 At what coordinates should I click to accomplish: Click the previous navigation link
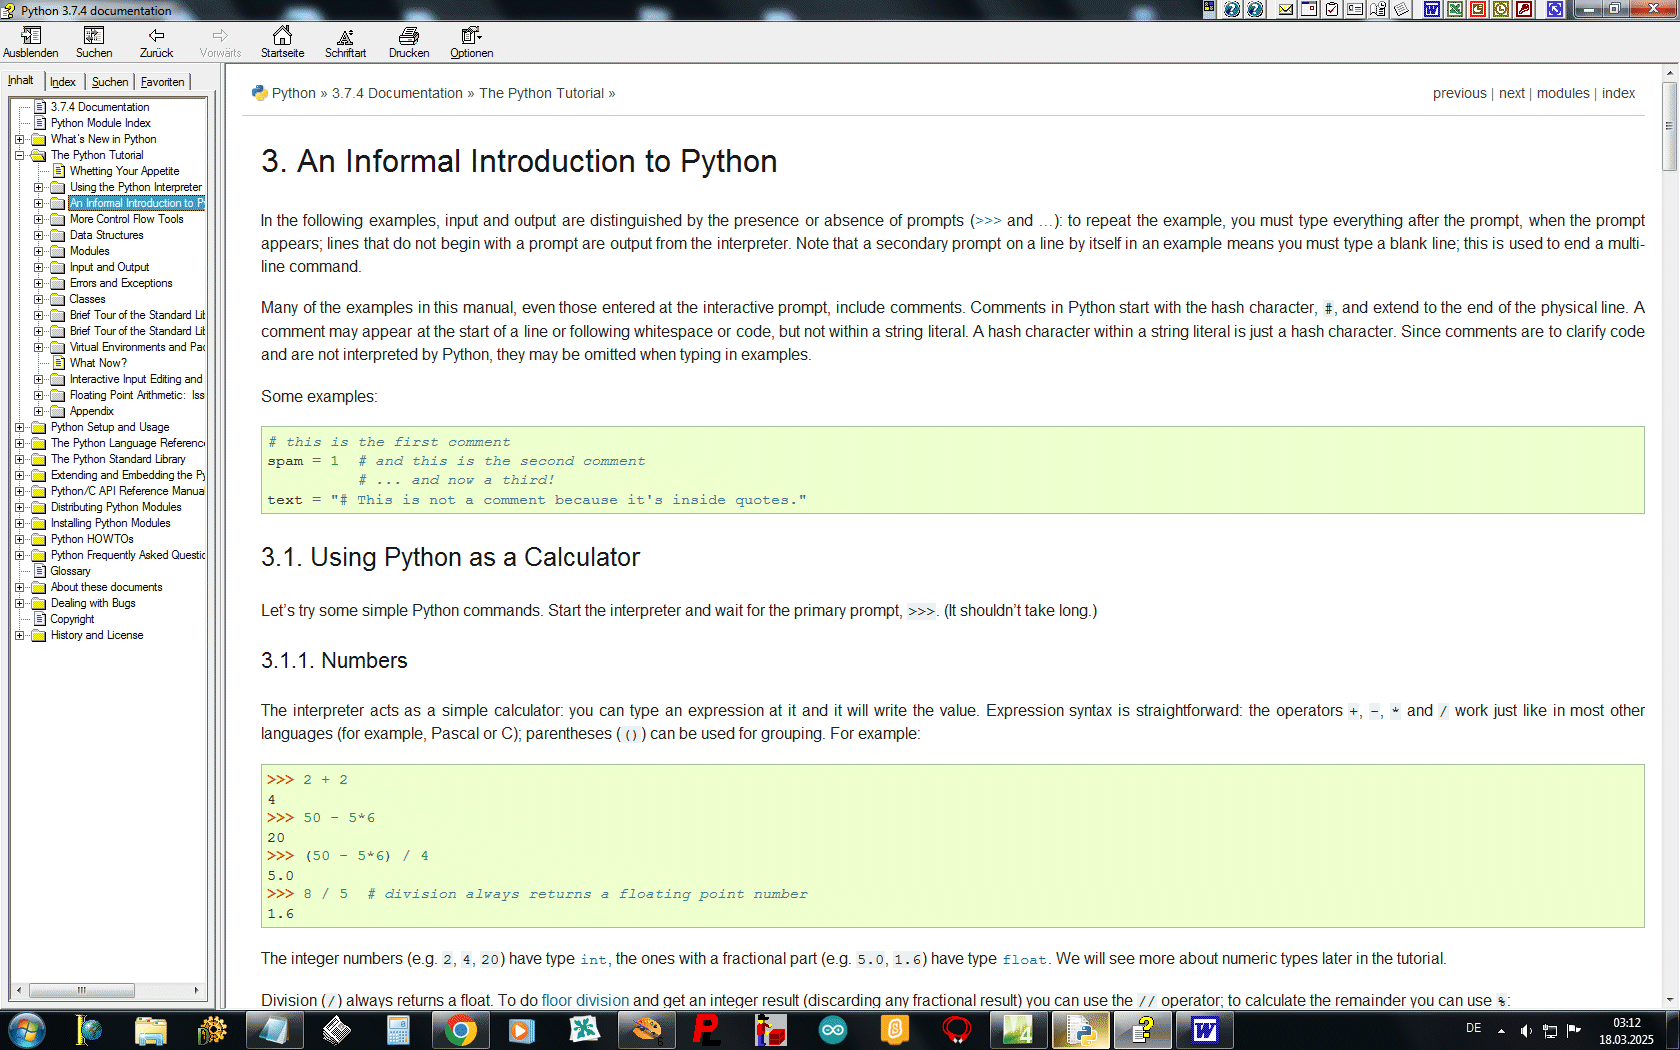pyautogui.click(x=1459, y=93)
